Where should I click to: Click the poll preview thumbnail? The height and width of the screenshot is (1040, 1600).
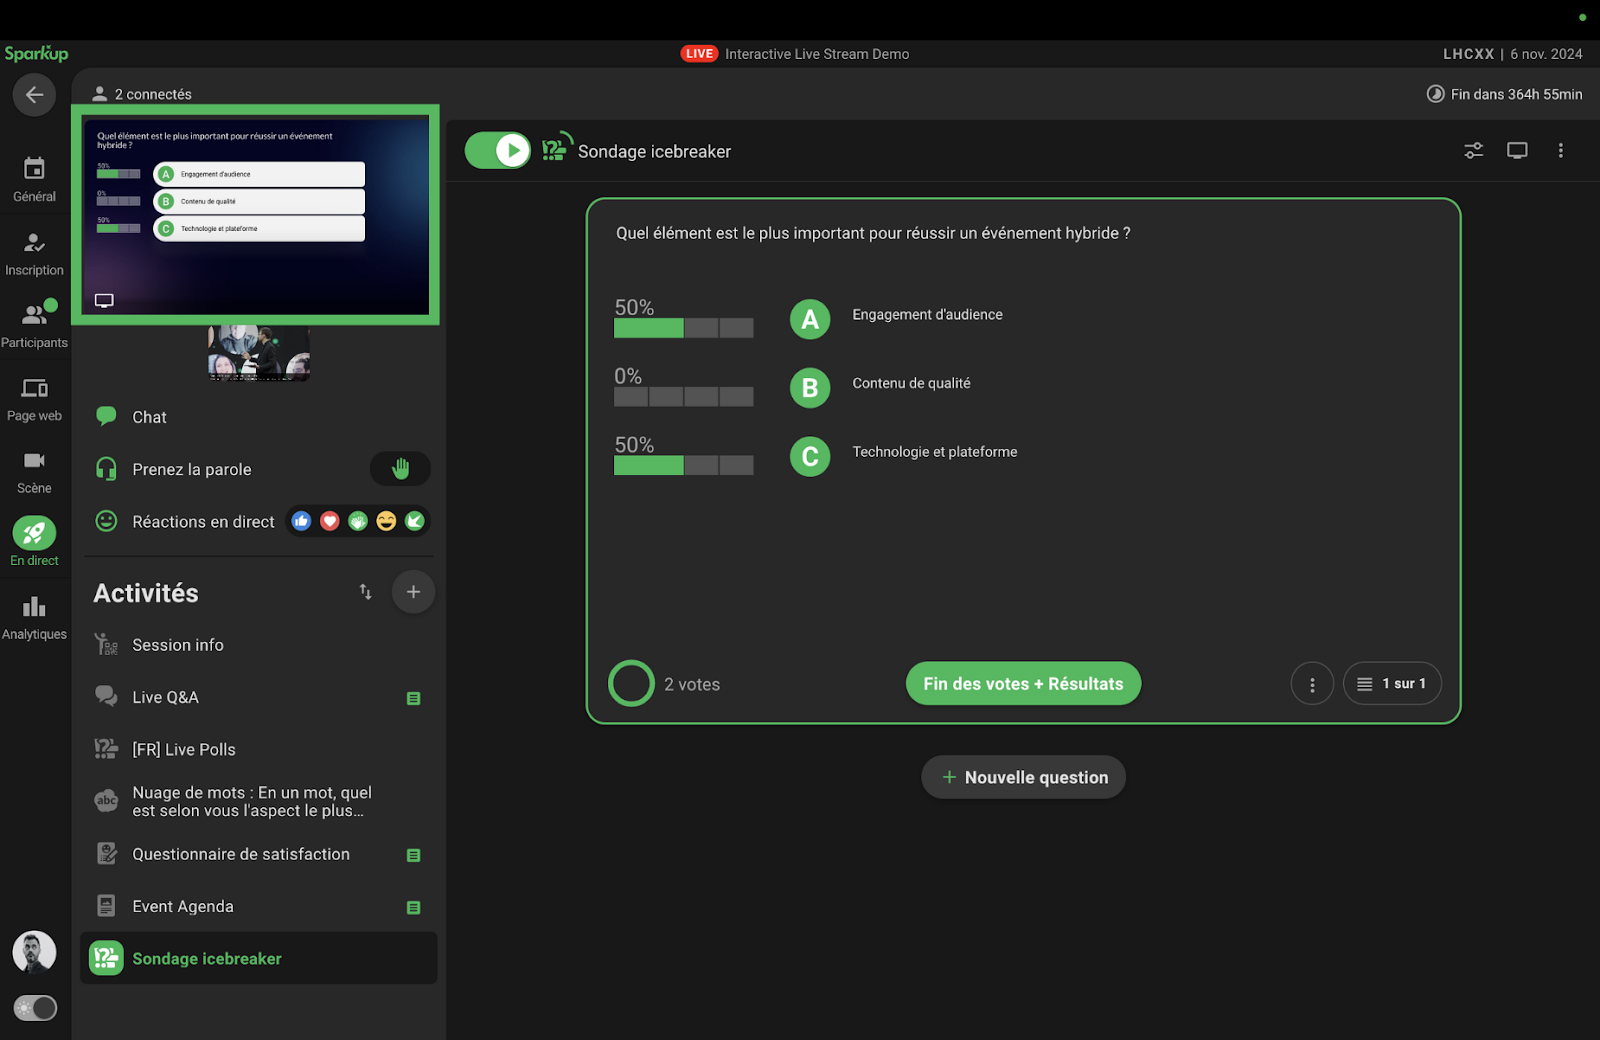[x=256, y=215]
